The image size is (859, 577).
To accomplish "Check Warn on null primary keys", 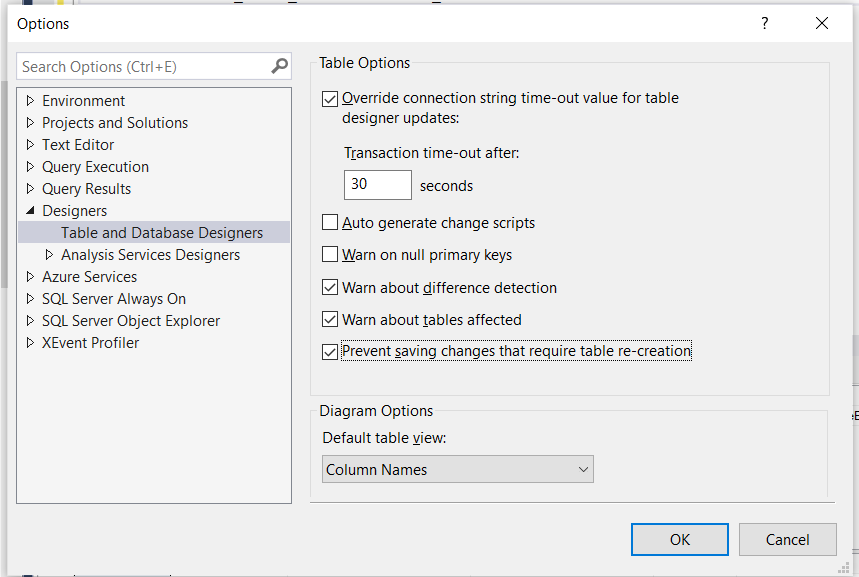I will point(330,254).
